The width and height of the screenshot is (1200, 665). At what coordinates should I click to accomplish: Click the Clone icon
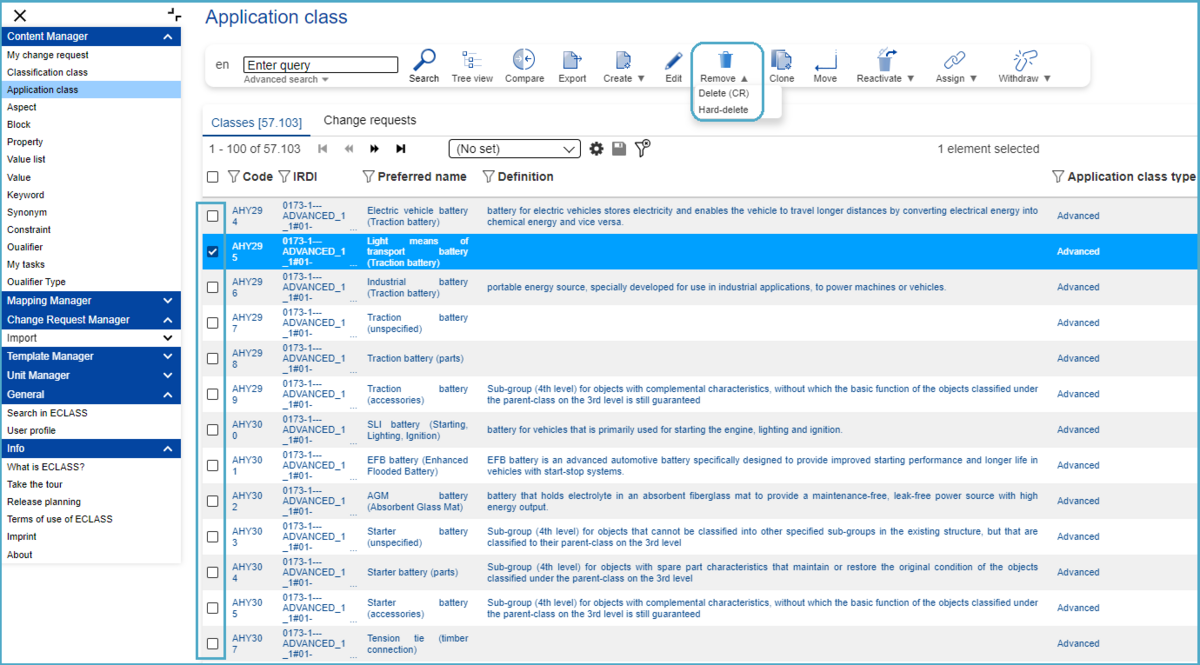(x=782, y=61)
